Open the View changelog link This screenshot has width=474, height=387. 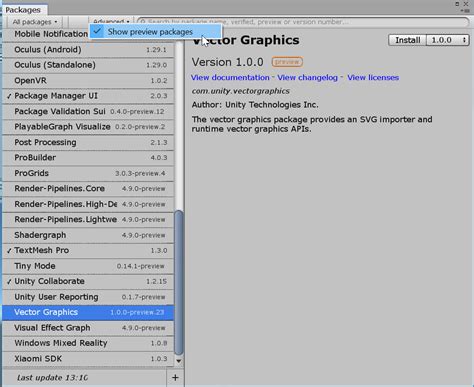[307, 78]
